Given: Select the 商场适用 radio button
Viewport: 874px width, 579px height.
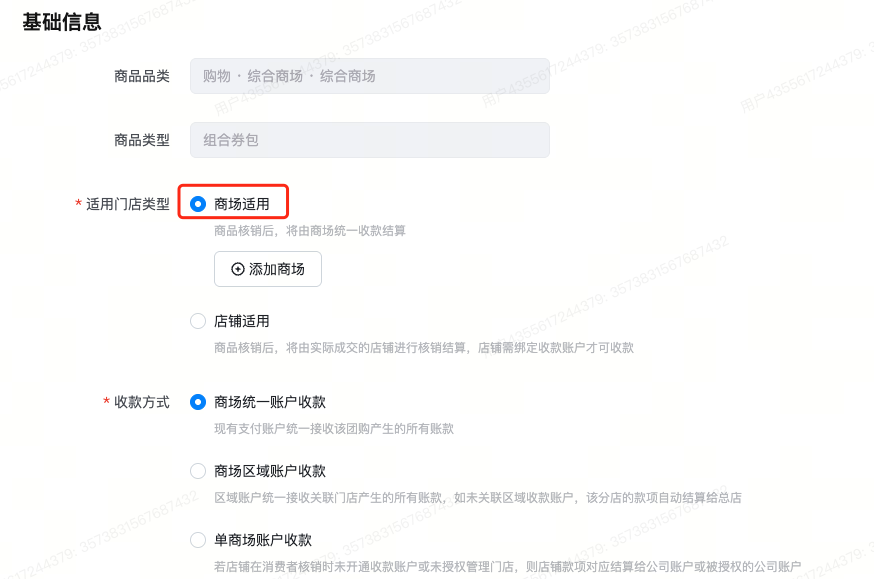Looking at the screenshot, I should click(x=198, y=204).
